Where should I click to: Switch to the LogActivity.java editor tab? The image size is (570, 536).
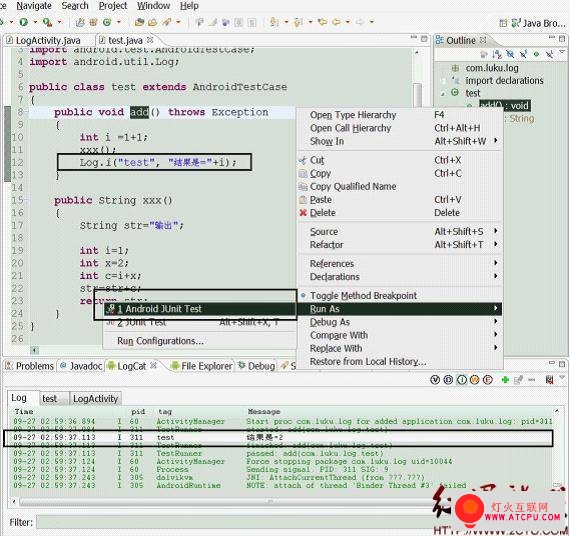pyautogui.click(x=48, y=40)
